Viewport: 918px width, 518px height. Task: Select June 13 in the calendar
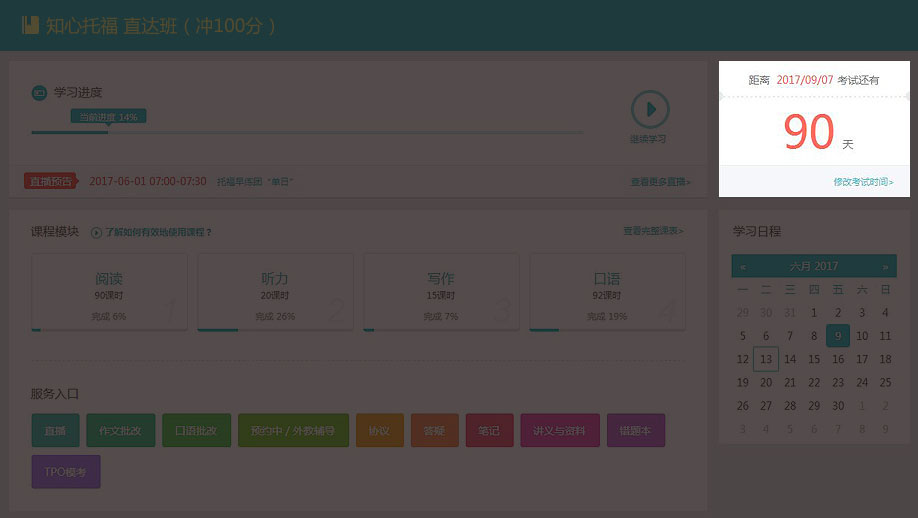click(766, 359)
